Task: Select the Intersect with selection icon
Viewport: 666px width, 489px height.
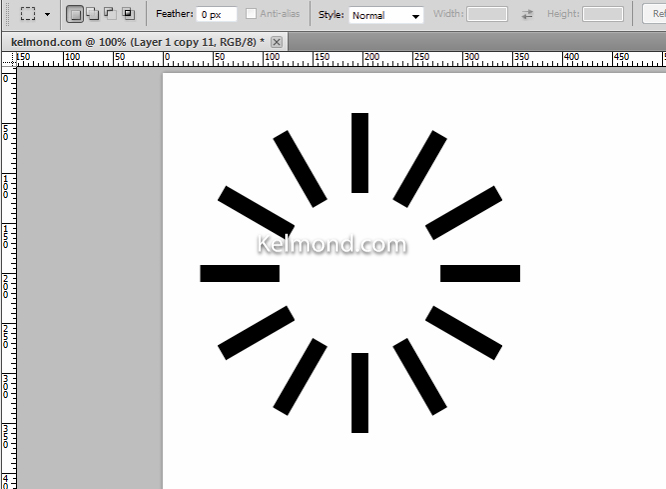Action: coord(128,14)
